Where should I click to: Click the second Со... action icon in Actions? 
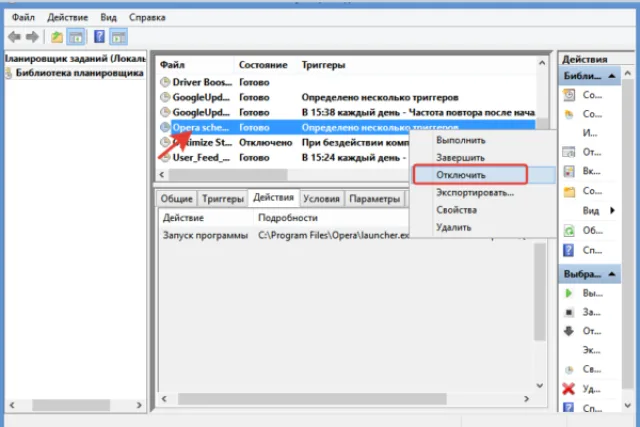[x=569, y=114]
